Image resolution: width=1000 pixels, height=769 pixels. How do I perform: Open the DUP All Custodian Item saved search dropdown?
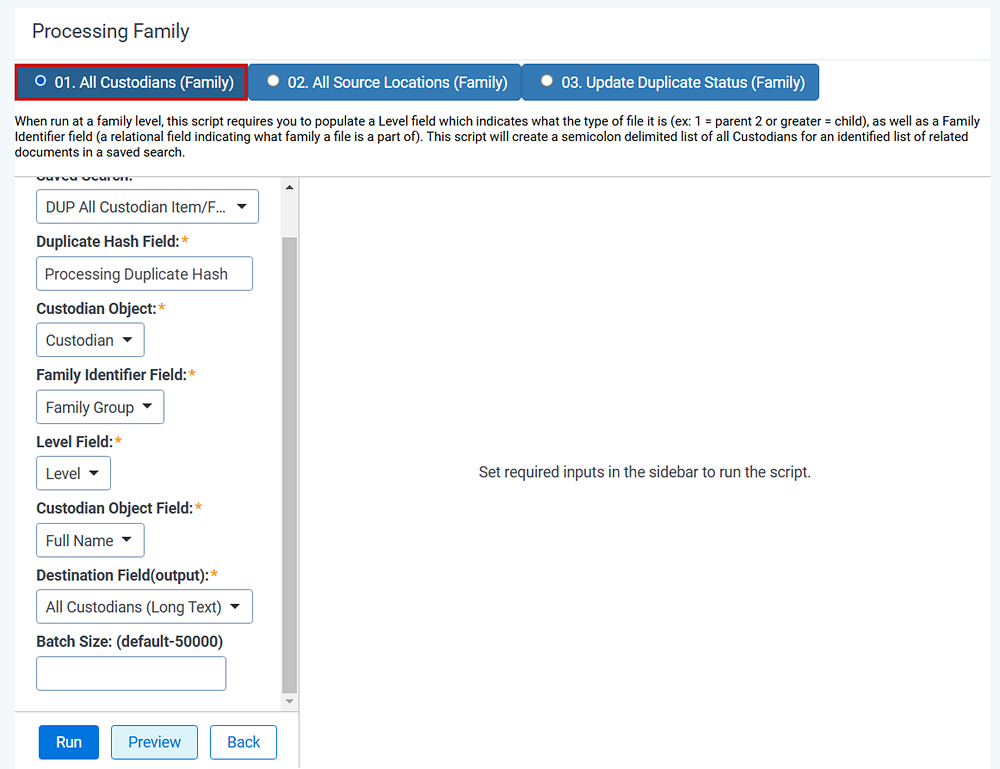147,207
